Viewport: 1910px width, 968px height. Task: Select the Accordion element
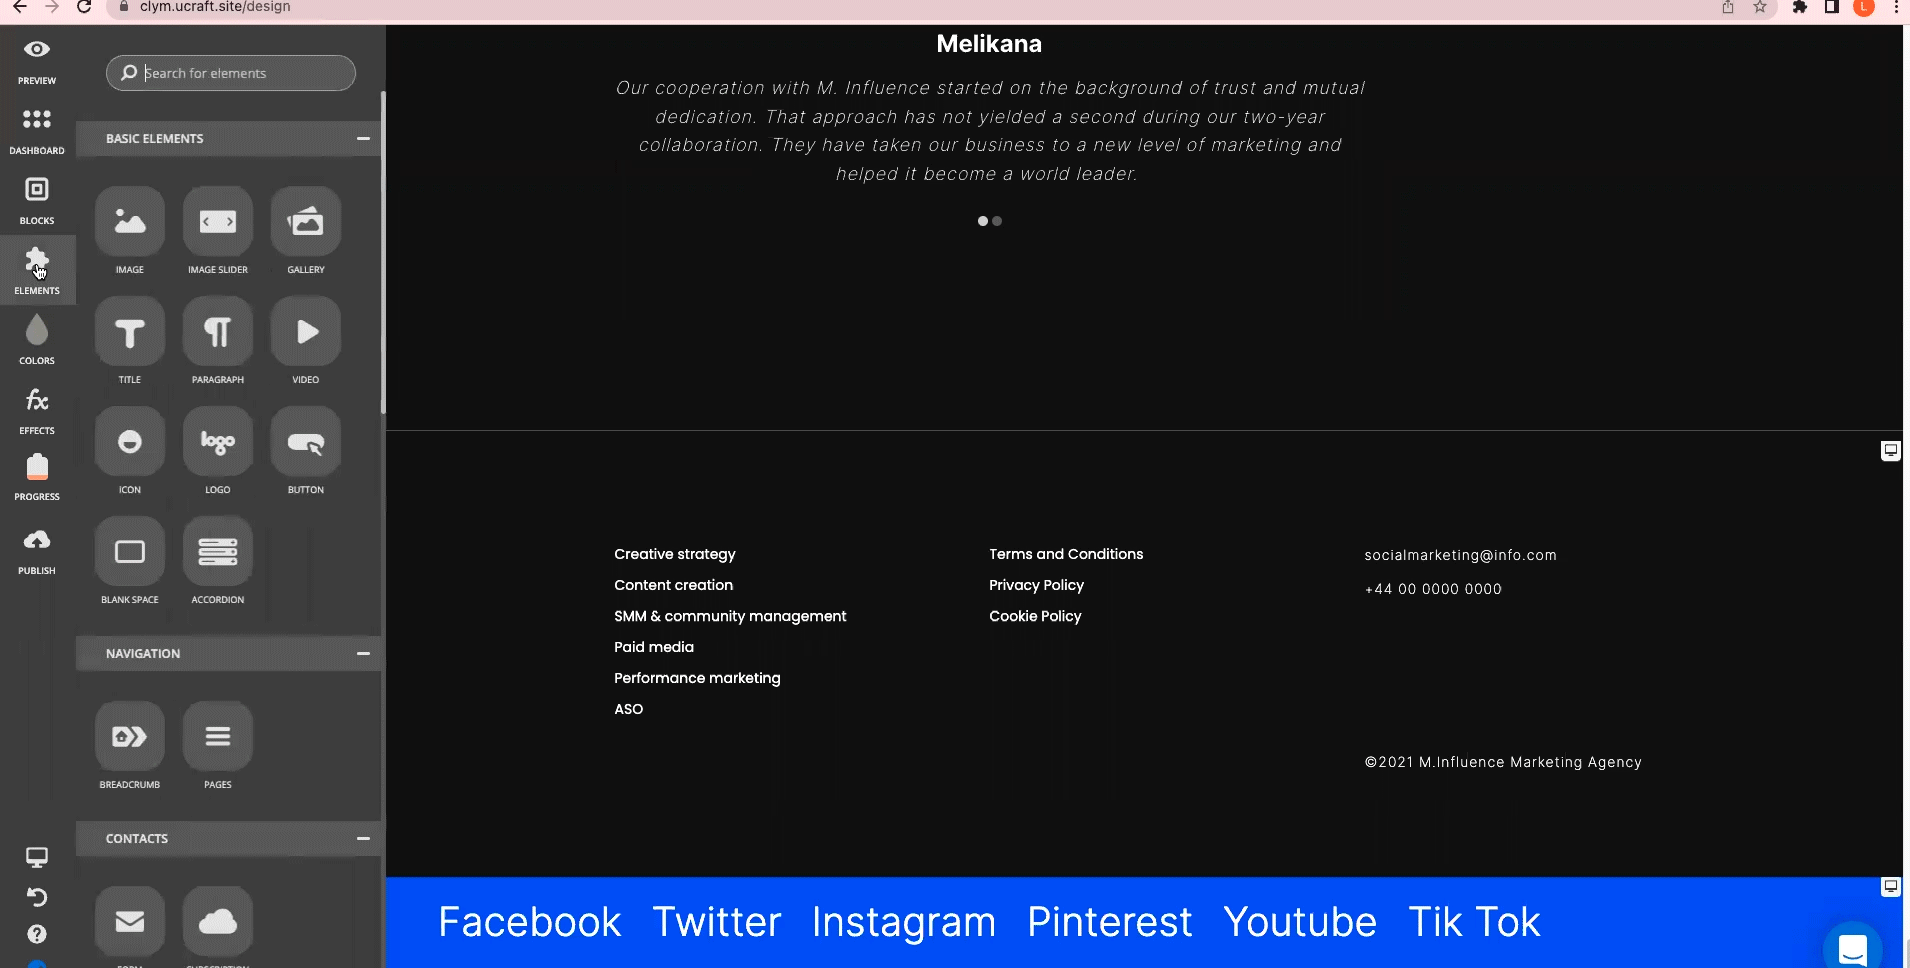(x=218, y=551)
